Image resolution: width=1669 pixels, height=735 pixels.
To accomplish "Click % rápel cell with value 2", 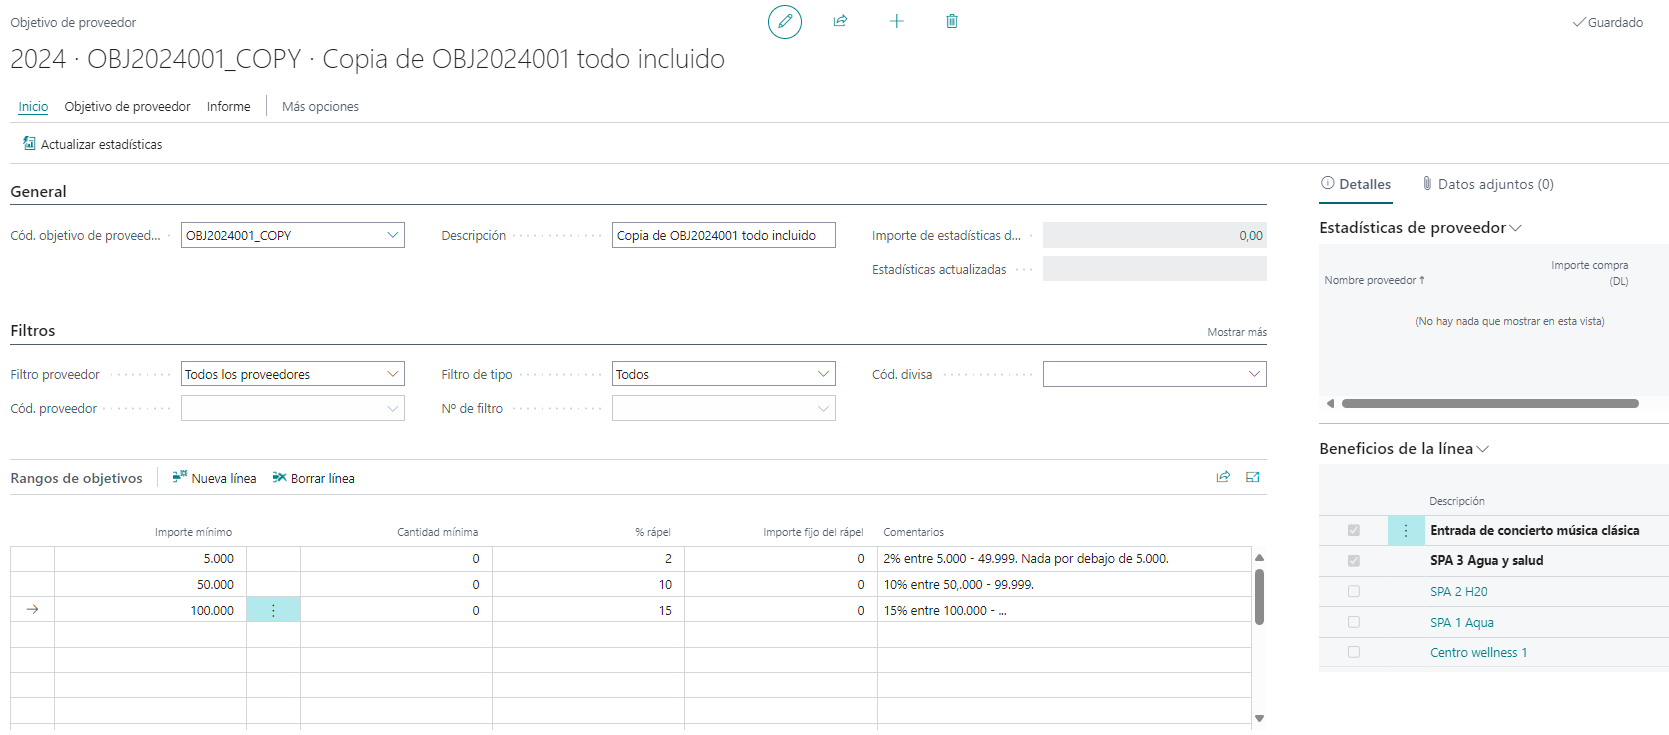I will click(x=588, y=559).
